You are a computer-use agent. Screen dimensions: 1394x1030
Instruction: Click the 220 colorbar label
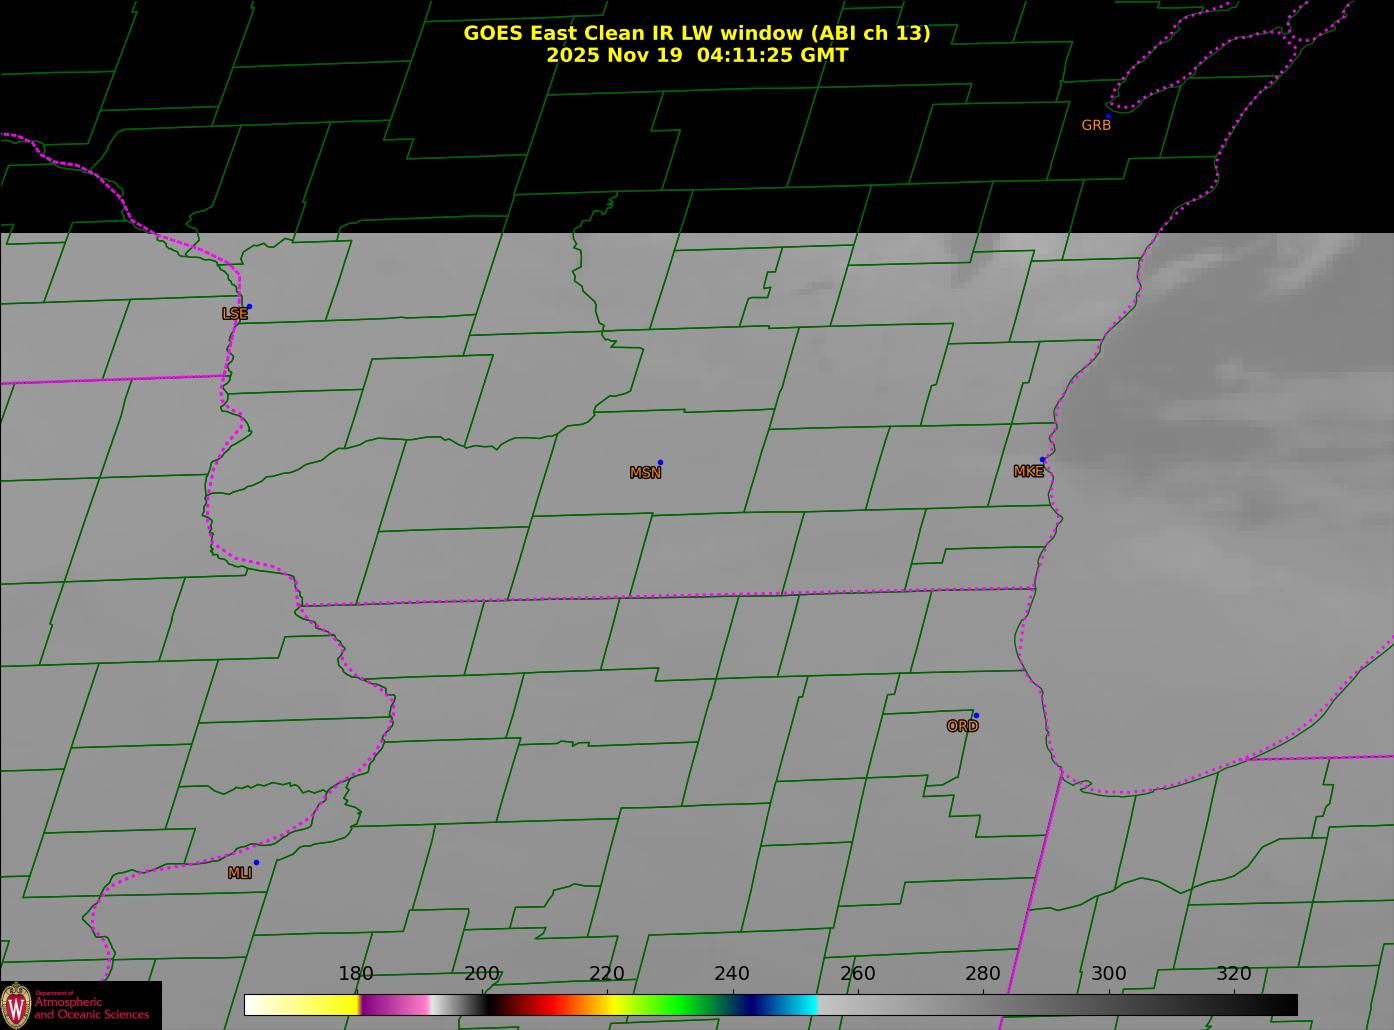(x=606, y=974)
